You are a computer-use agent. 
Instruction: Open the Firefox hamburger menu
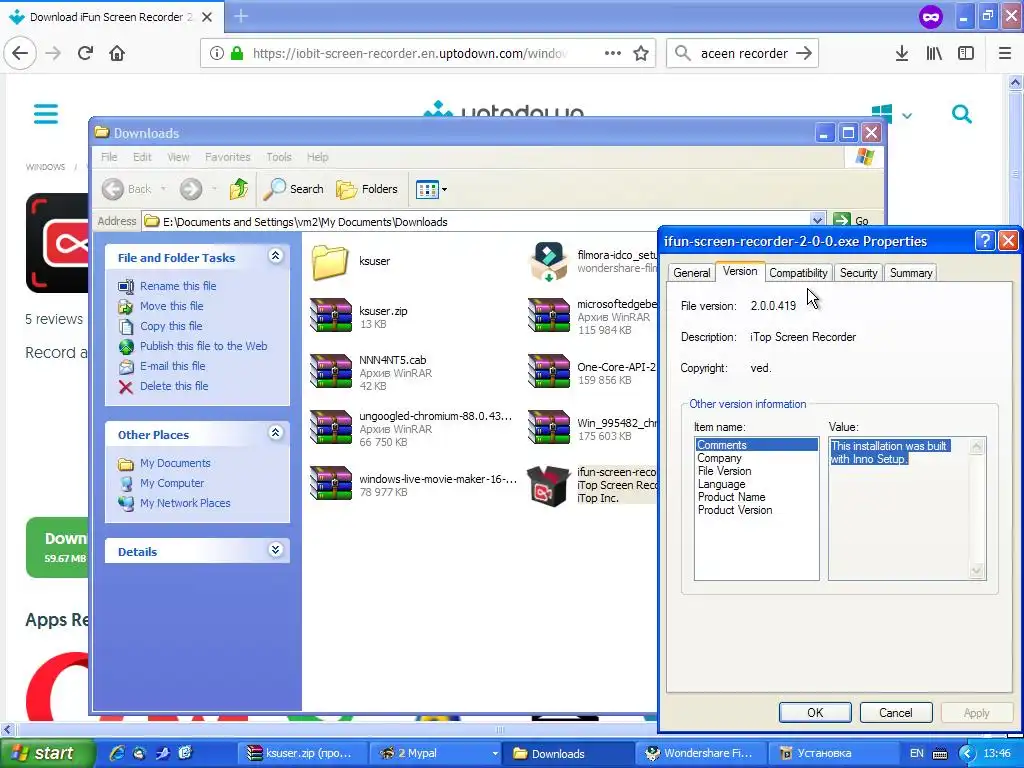click(x=1005, y=54)
